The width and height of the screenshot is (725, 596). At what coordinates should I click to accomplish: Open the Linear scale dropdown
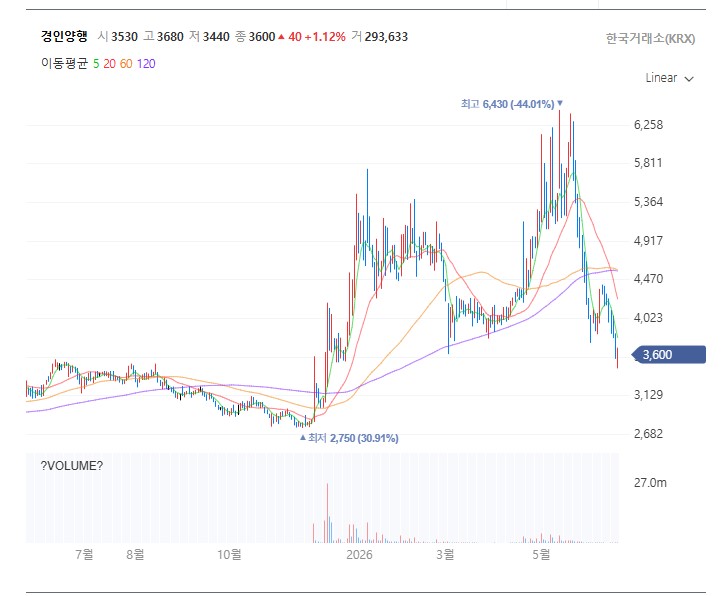click(x=669, y=78)
